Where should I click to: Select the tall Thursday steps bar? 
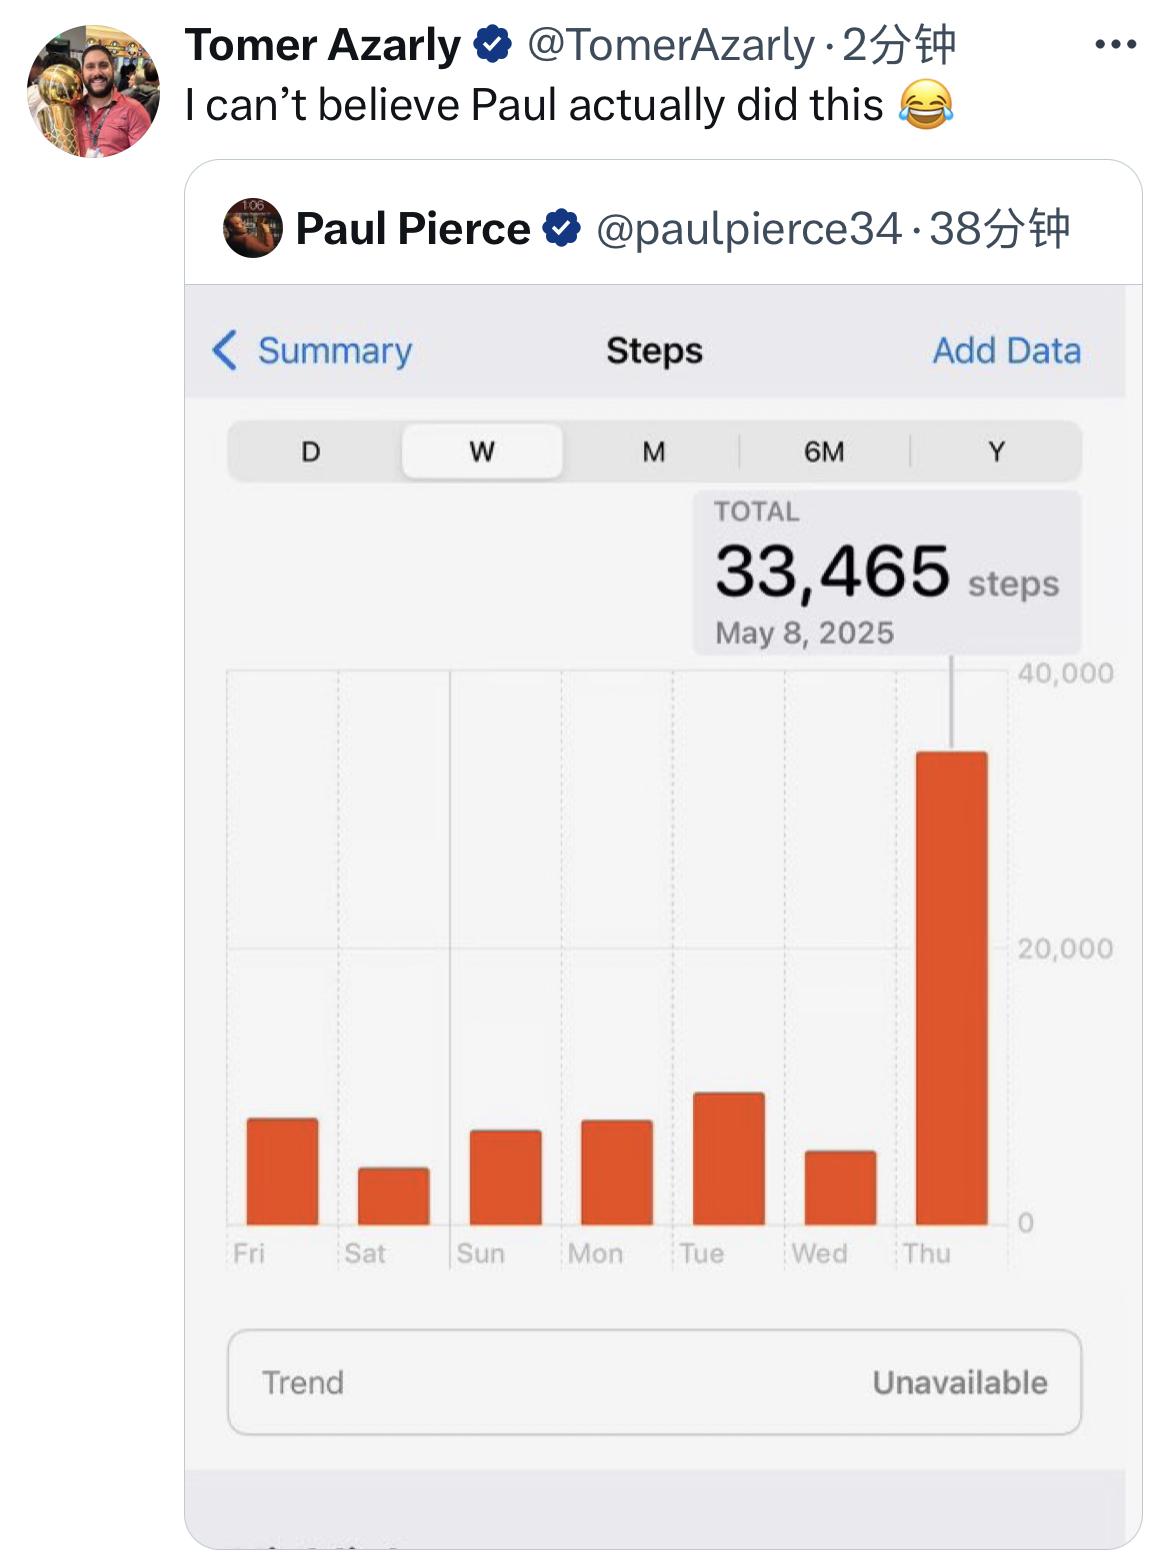951,988
